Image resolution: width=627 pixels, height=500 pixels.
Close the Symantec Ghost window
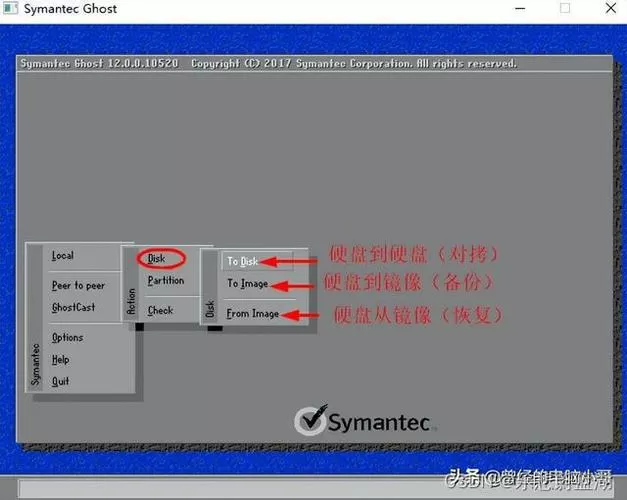click(x=611, y=8)
